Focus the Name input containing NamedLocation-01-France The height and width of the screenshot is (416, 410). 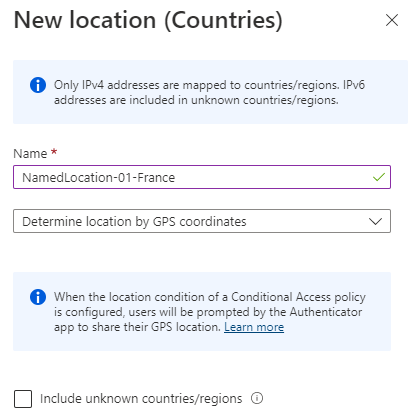(x=202, y=177)
